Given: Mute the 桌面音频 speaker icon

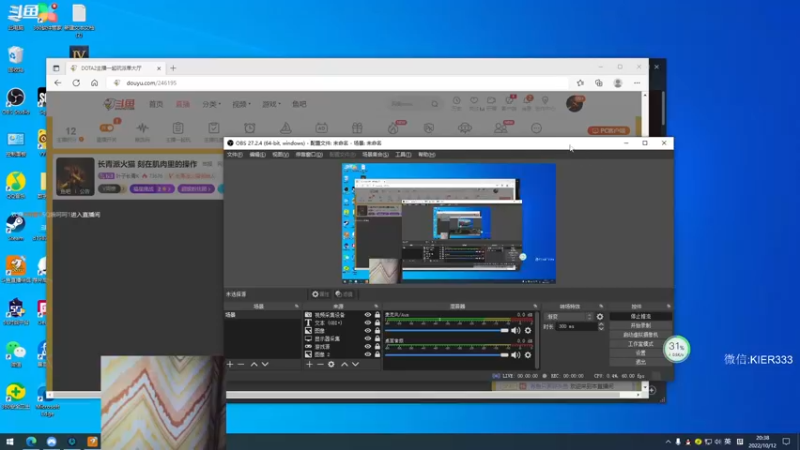Looking at the screenshot, I should (x=516, y=355).
